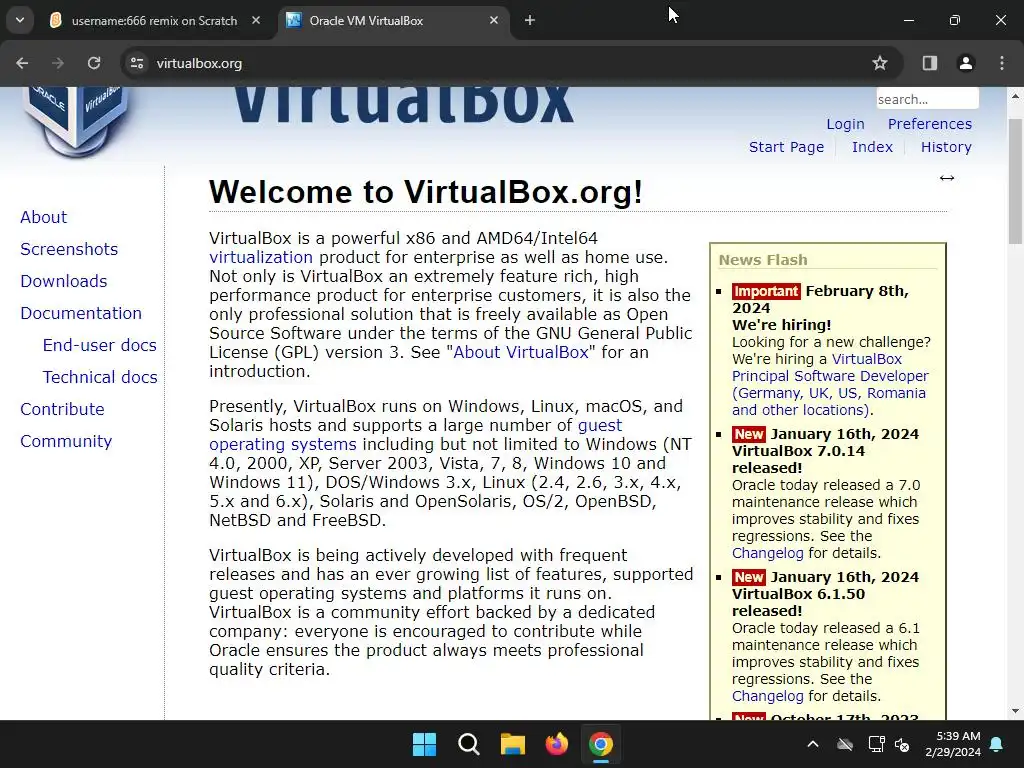
Task: Expand the tab search dropdown
Action: pyautogui.click(x=20, y=20)
